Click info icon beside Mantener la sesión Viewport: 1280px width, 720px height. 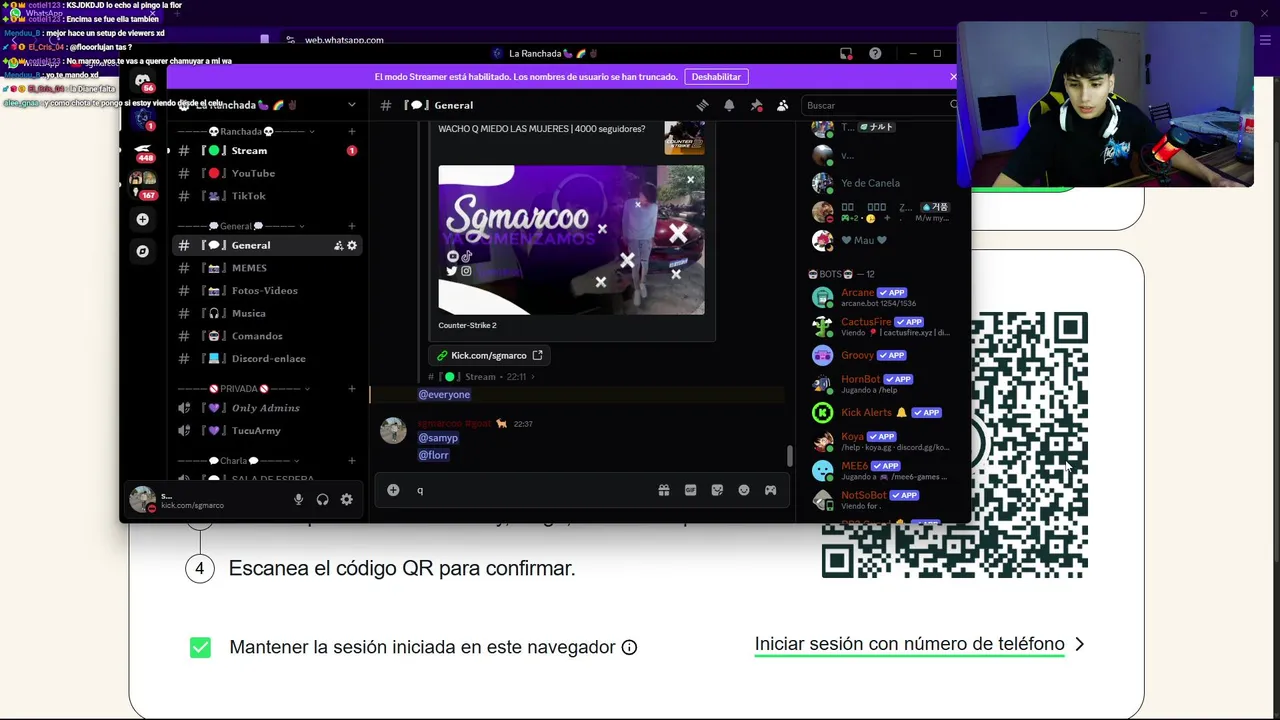point(629,647)
